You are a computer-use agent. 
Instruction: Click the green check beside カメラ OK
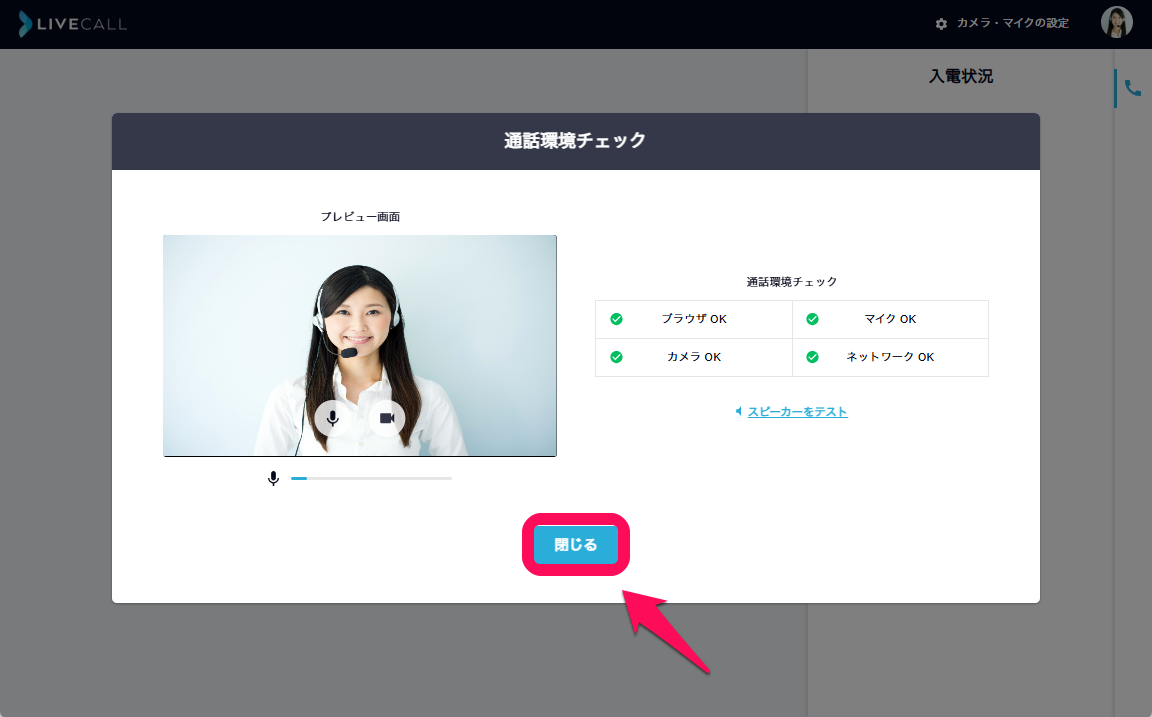pos(616,357)
